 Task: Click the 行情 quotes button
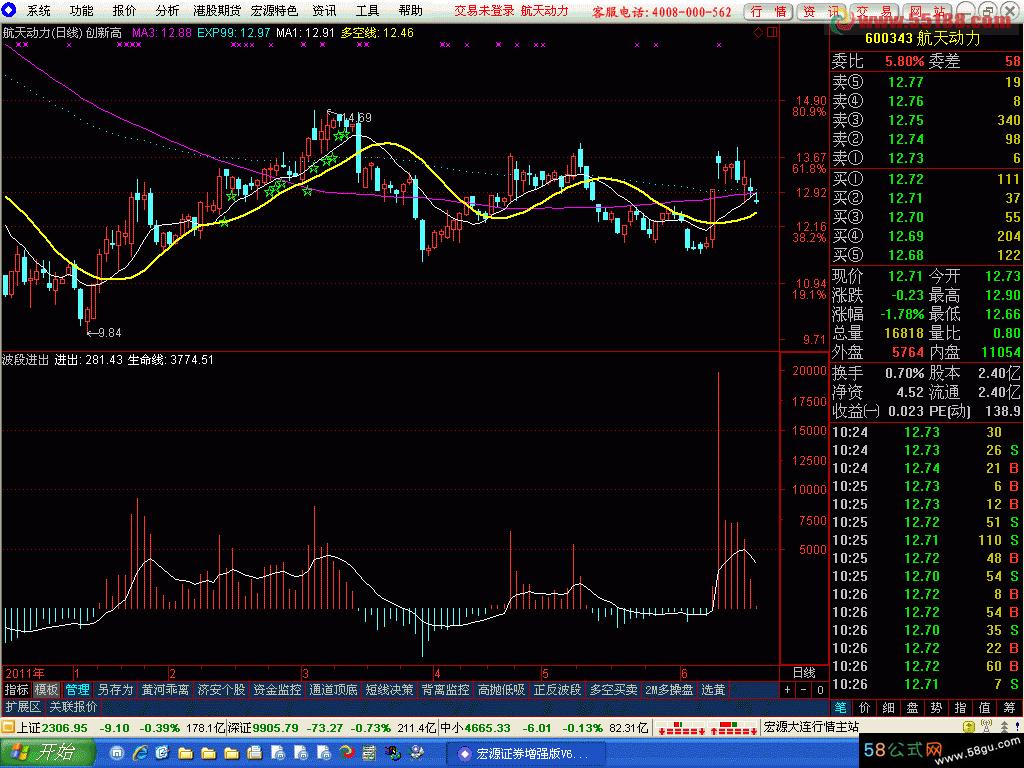768,11
